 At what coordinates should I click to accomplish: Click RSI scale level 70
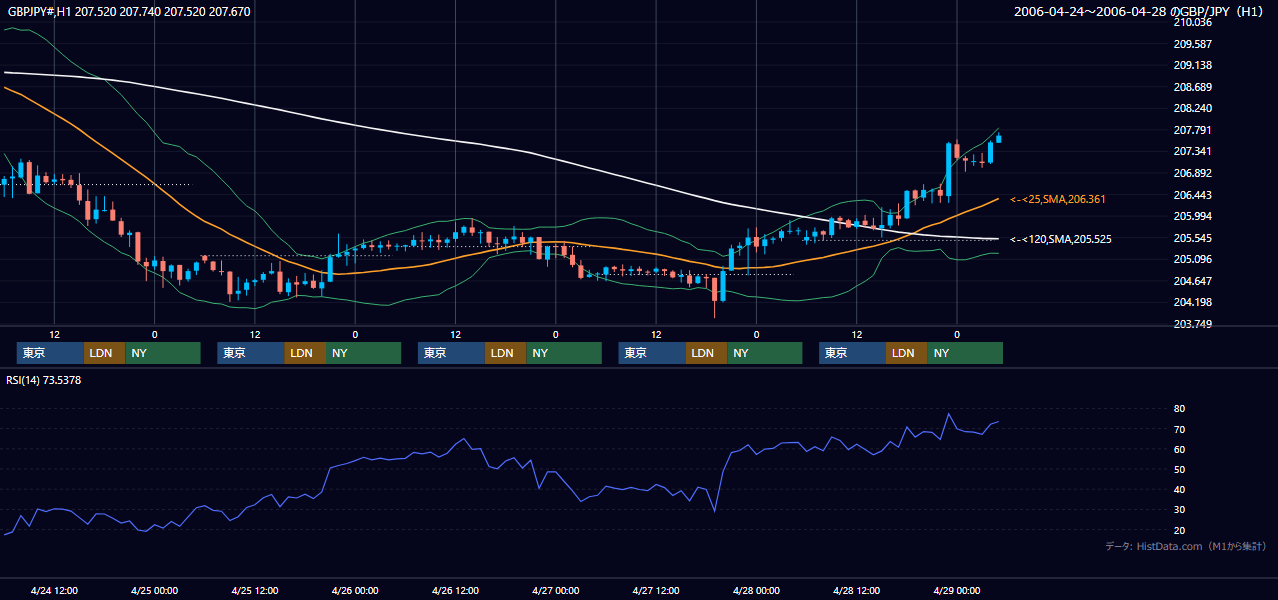(1179, 429)
